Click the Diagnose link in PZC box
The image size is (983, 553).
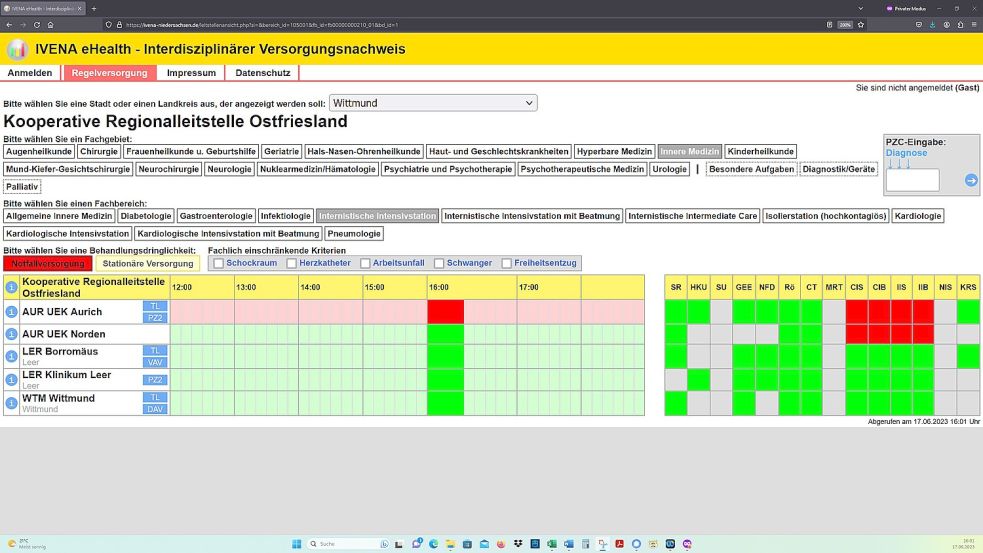906,153
